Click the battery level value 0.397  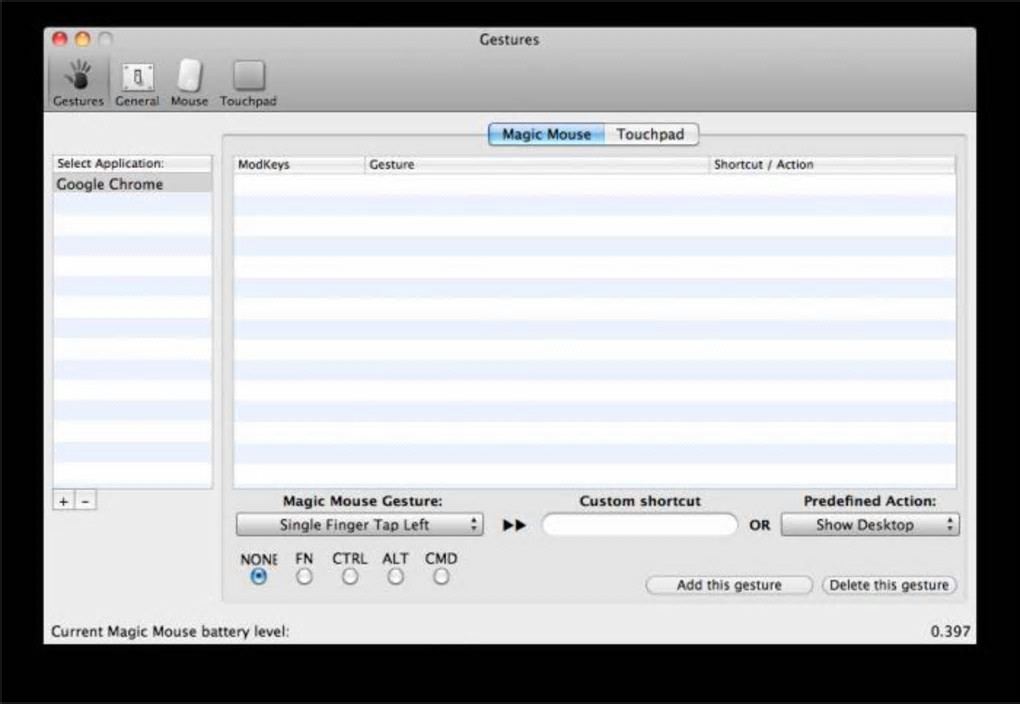pyautogui.click(x=950, y=631)
